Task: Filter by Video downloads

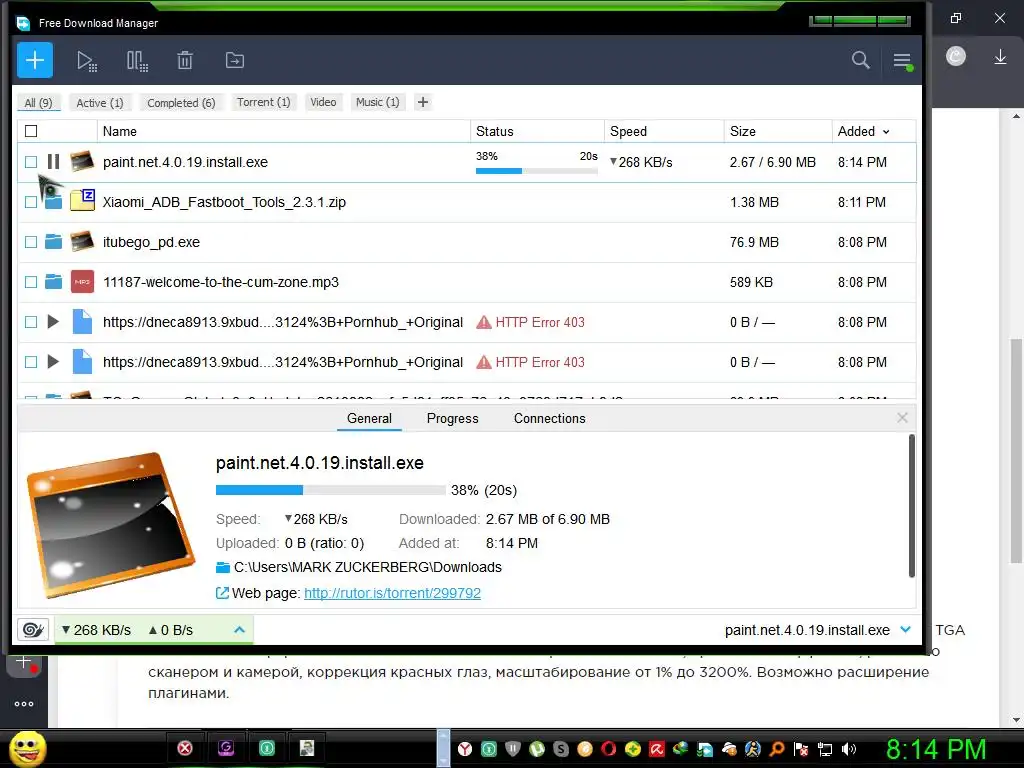Action: (323, 102)
